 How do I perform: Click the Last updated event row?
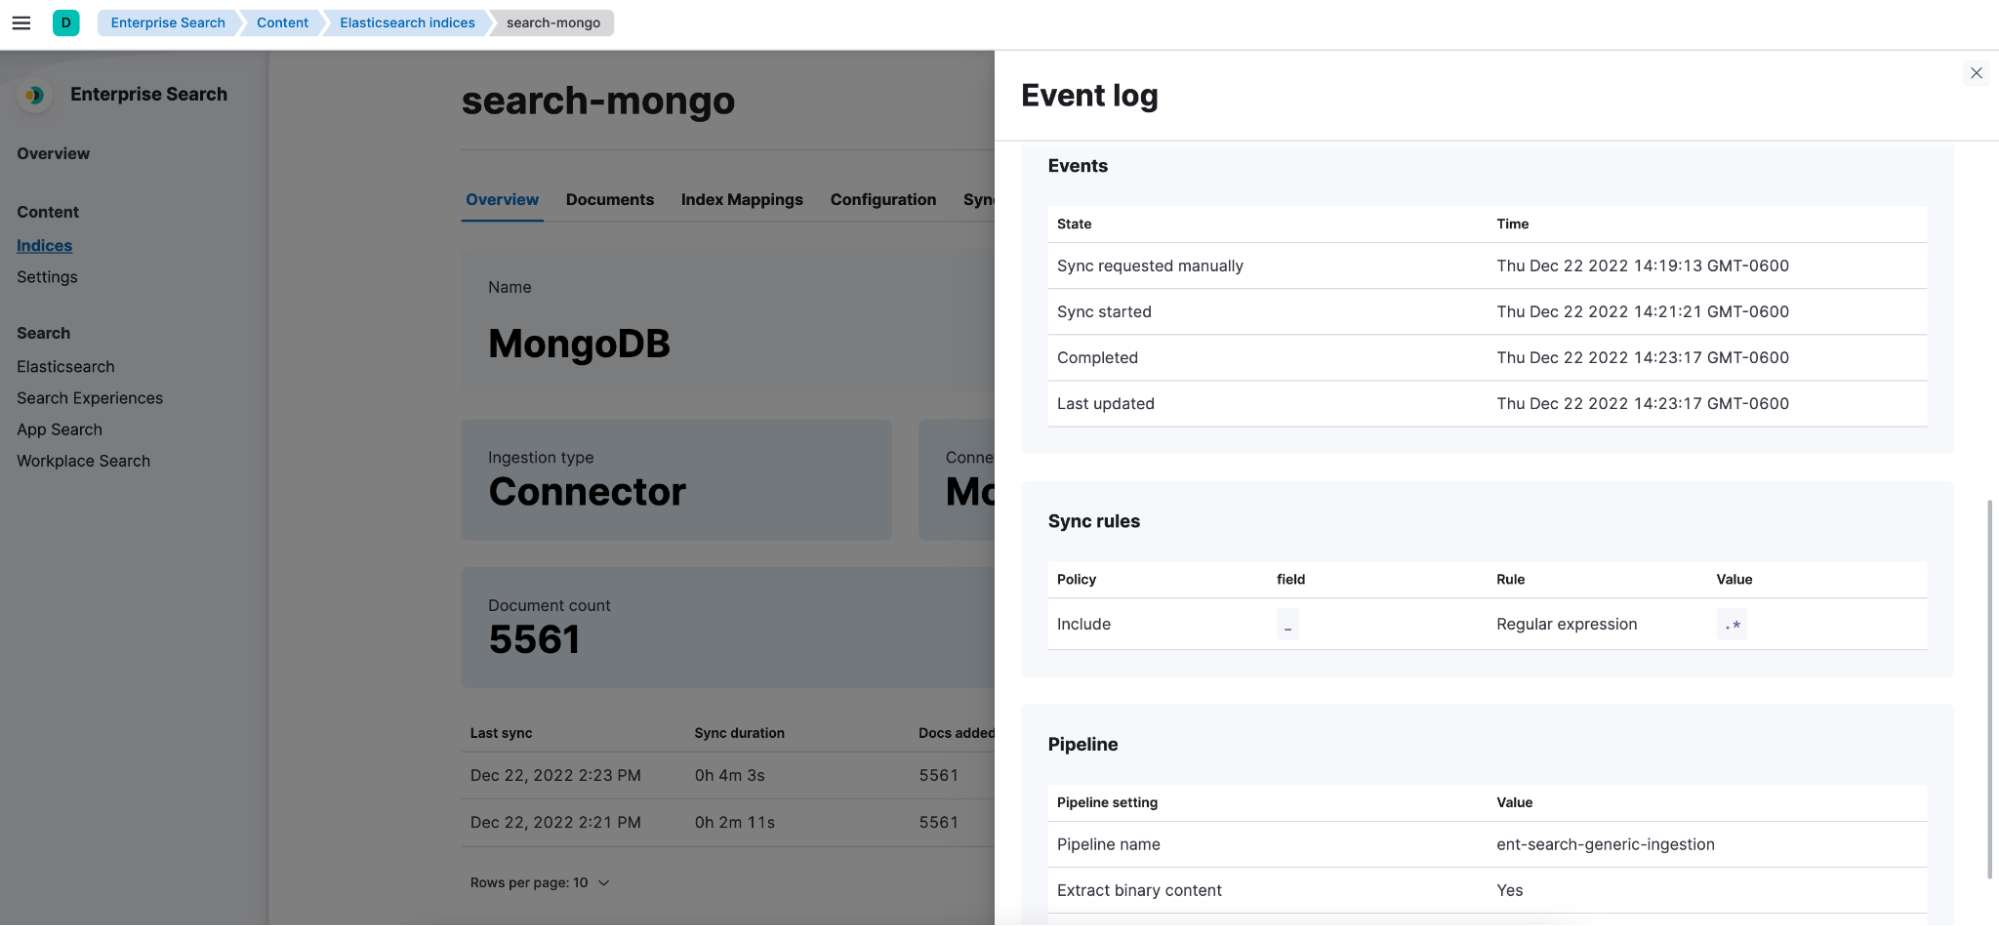tap(1487, 404)
